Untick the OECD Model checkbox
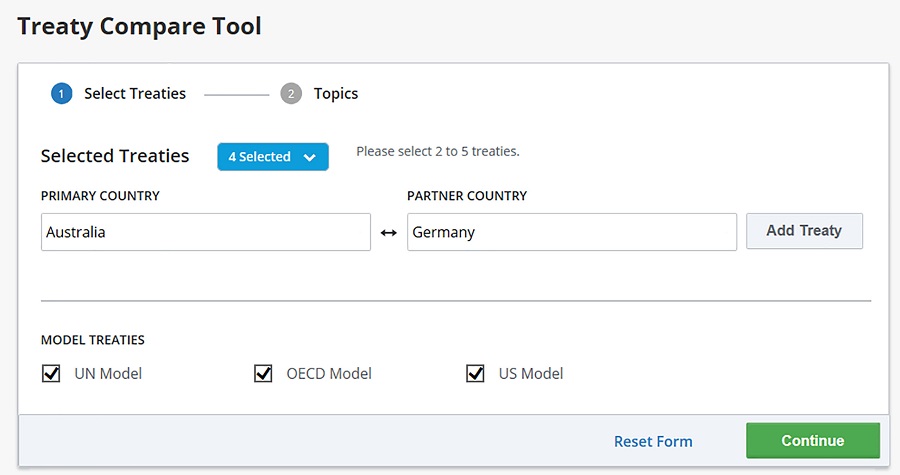 tap(263, 373)
